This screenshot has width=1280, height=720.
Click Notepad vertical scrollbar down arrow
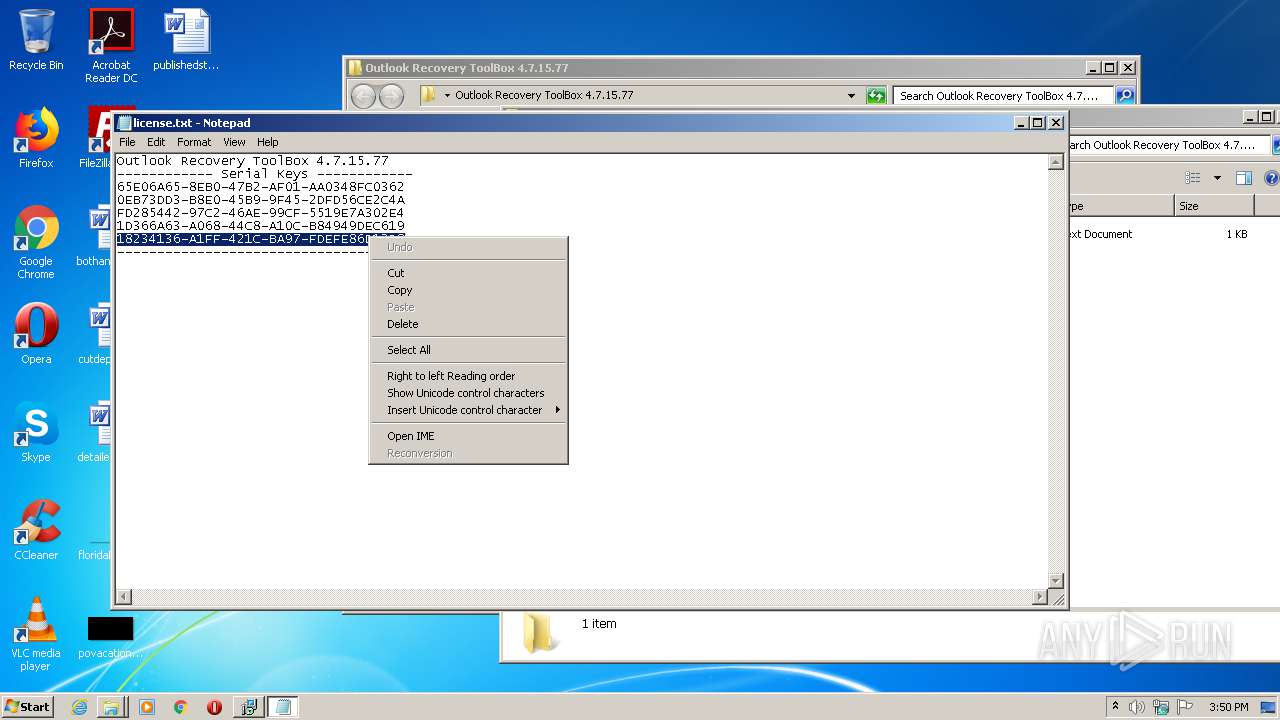click(1055, 581)
